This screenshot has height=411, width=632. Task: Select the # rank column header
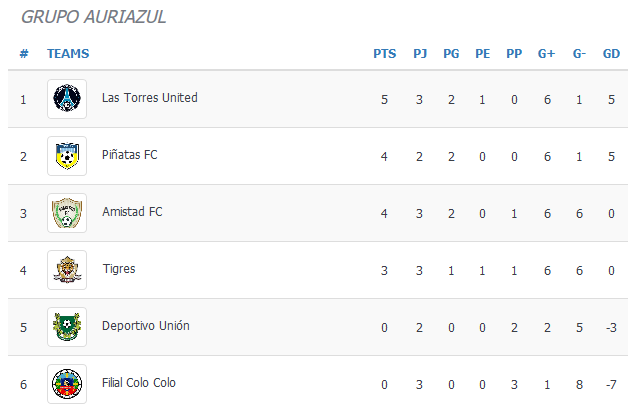[x=24, y=54]
